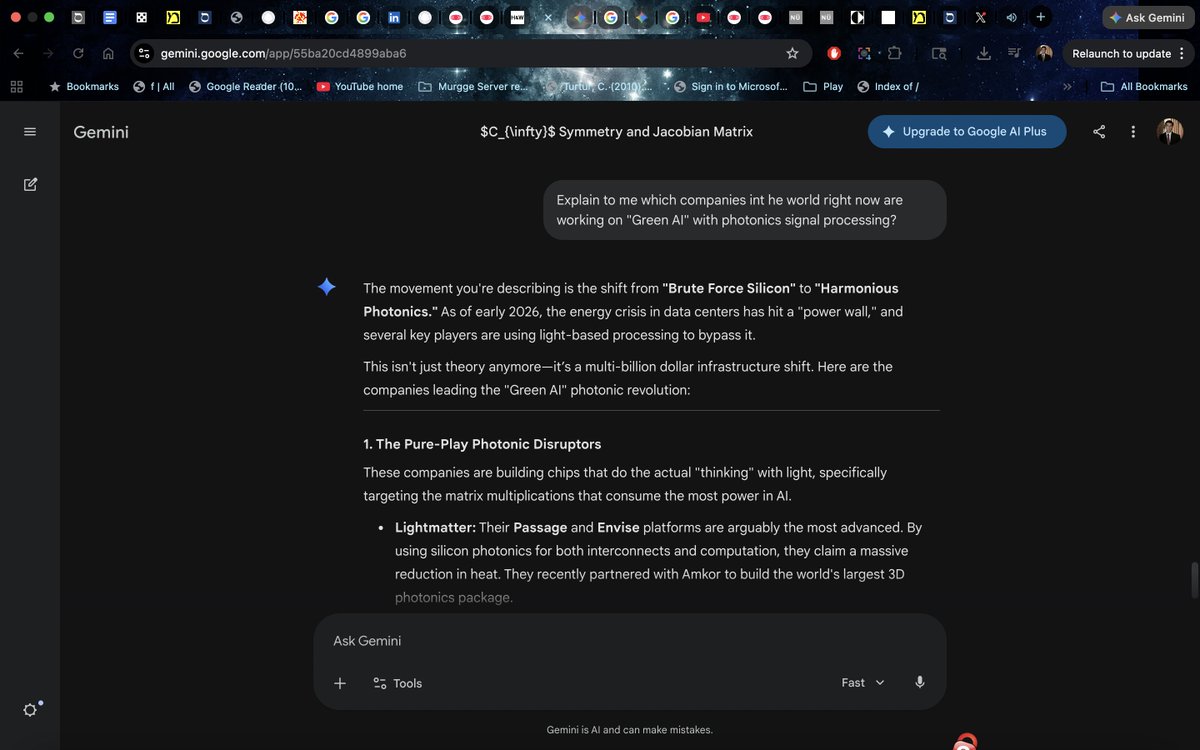
Task: Activate microphone voice input
Action: pyautogui.click(x=920, y=682)
